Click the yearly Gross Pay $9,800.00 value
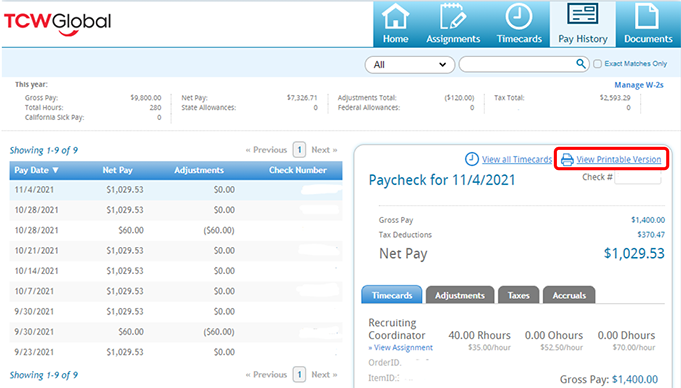The width and height of the screenshot is (681, 388). [146, 98]
